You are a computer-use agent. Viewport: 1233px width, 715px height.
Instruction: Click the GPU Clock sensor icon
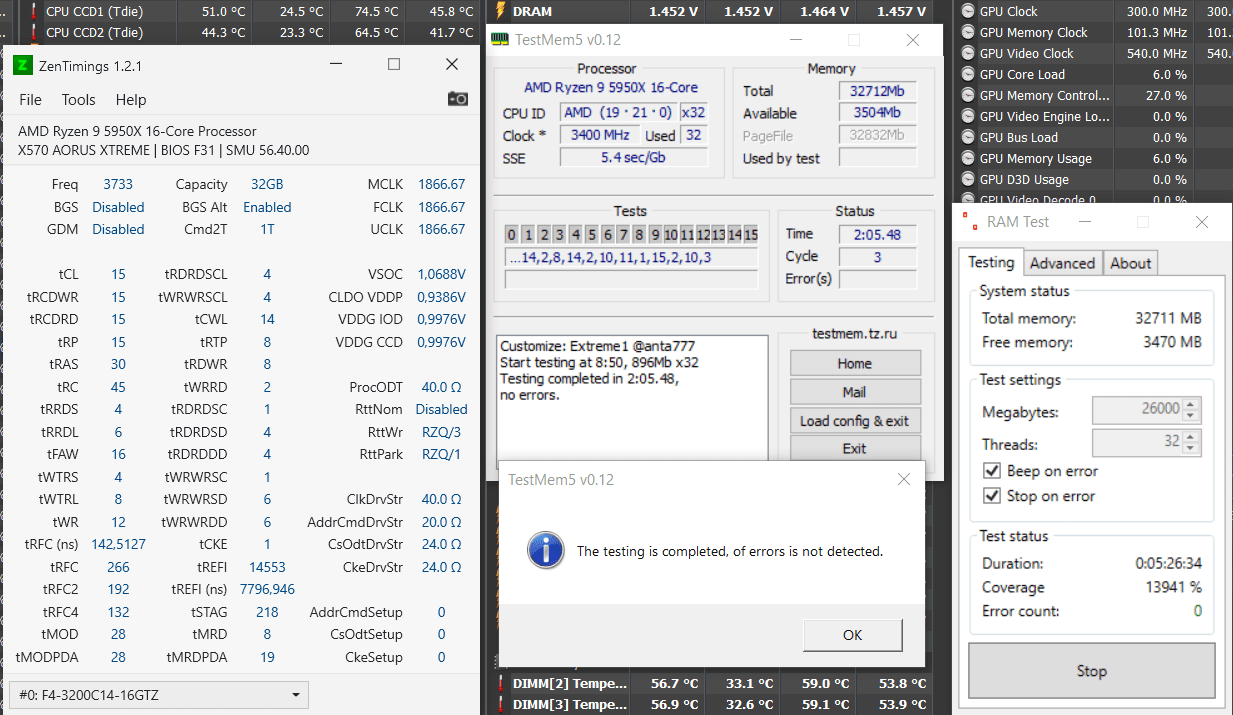967,11
